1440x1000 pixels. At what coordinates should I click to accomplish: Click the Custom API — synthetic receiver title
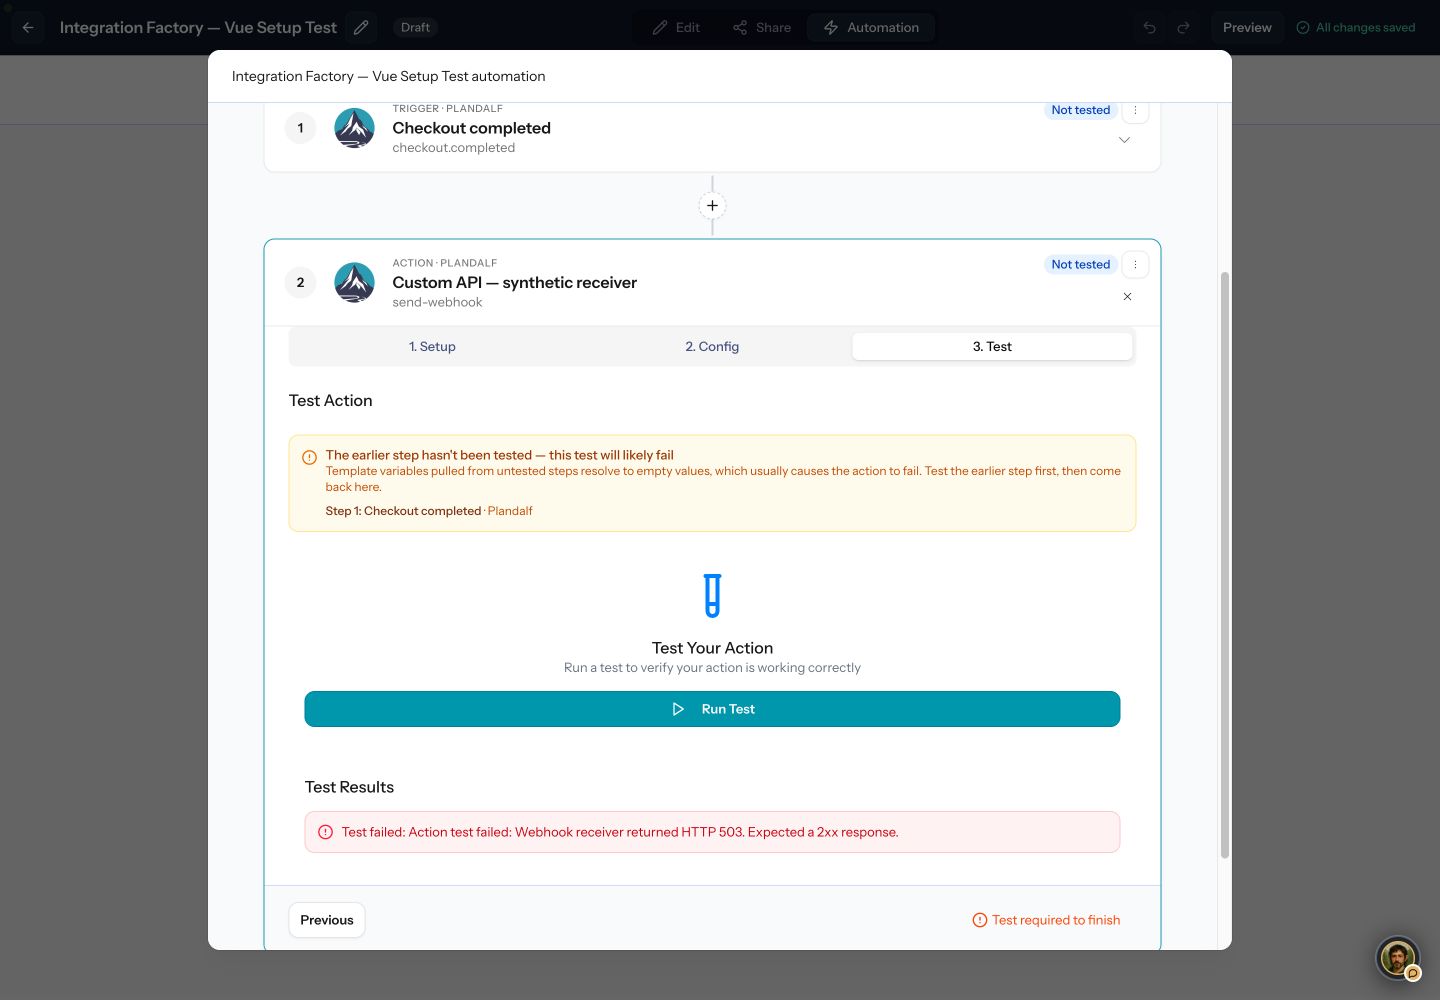click(514, 283)
